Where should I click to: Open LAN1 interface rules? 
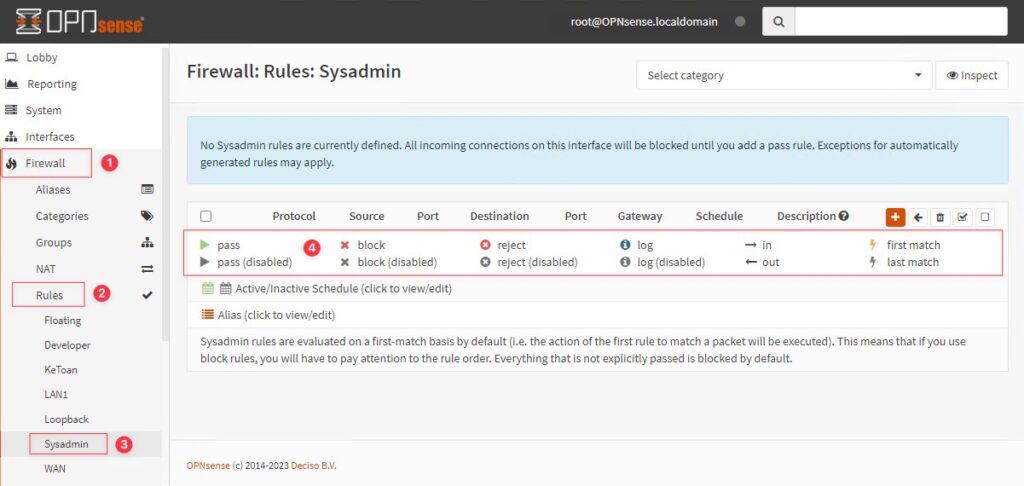tap(56, 395)
